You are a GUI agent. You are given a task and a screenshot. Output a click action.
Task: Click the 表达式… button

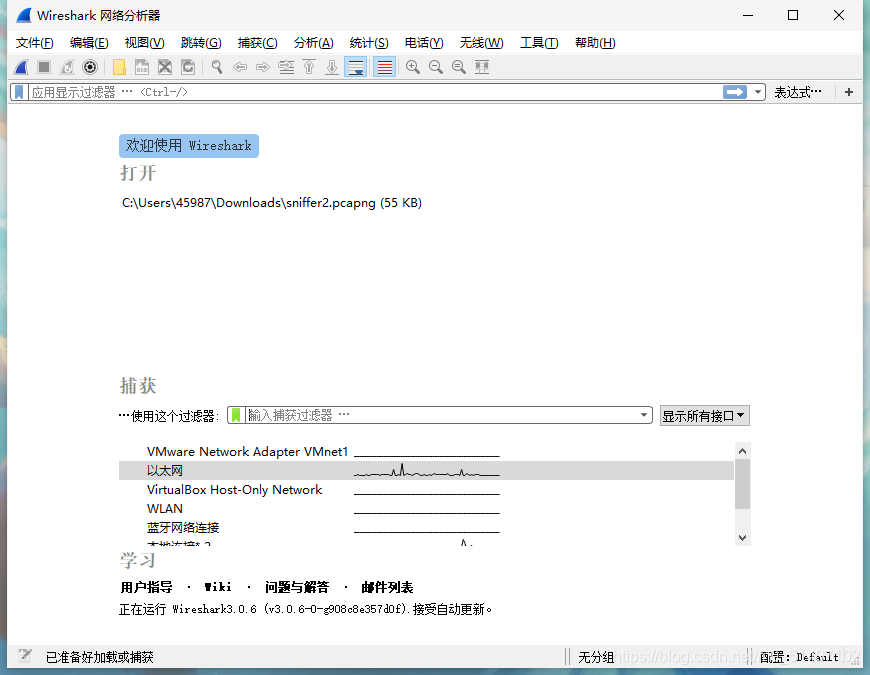click(x=798, y=92)
